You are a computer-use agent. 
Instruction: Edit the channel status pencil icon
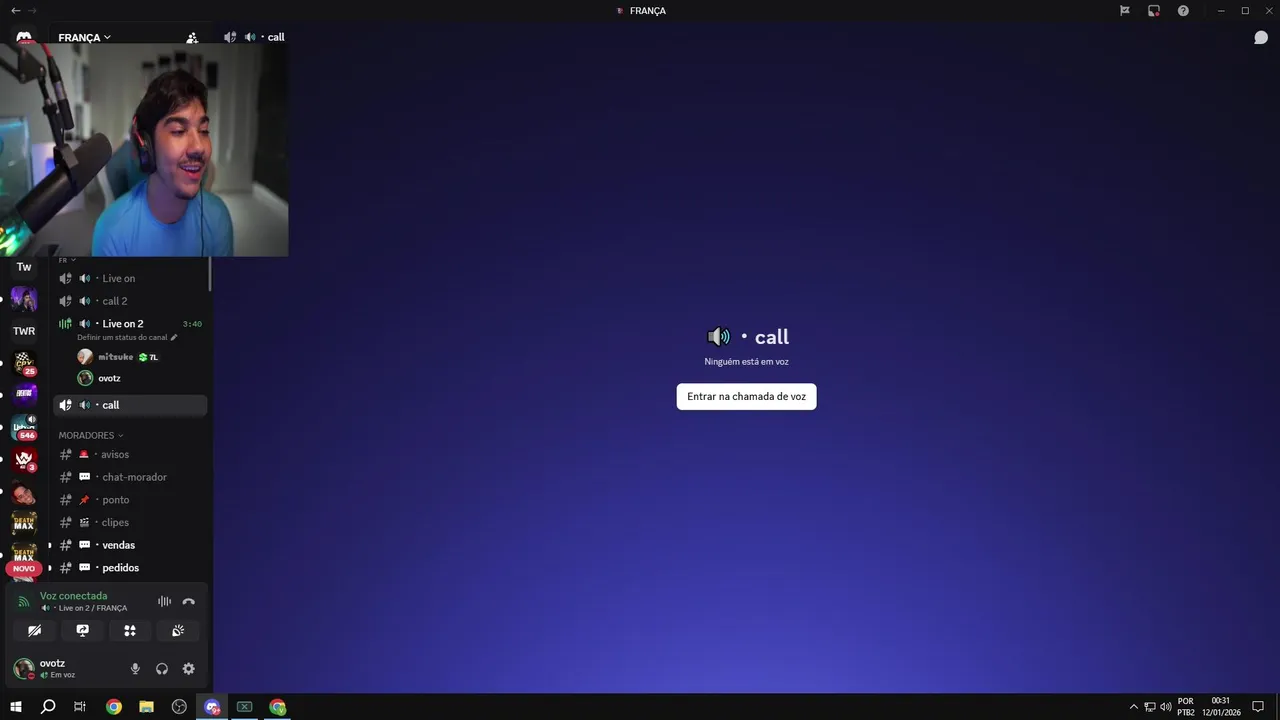tap(174, 337)
